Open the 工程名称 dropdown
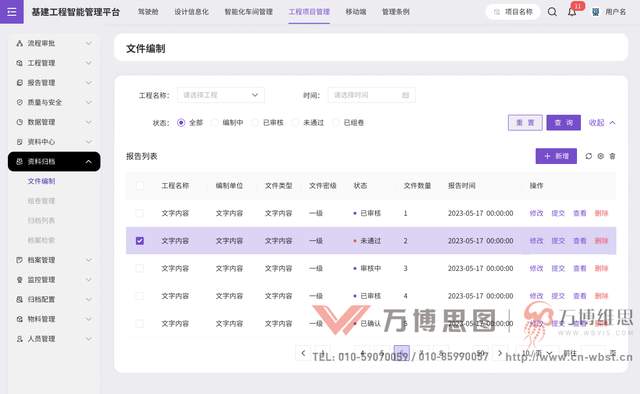The height and width of the screenshot is (394, 640). 221,95
